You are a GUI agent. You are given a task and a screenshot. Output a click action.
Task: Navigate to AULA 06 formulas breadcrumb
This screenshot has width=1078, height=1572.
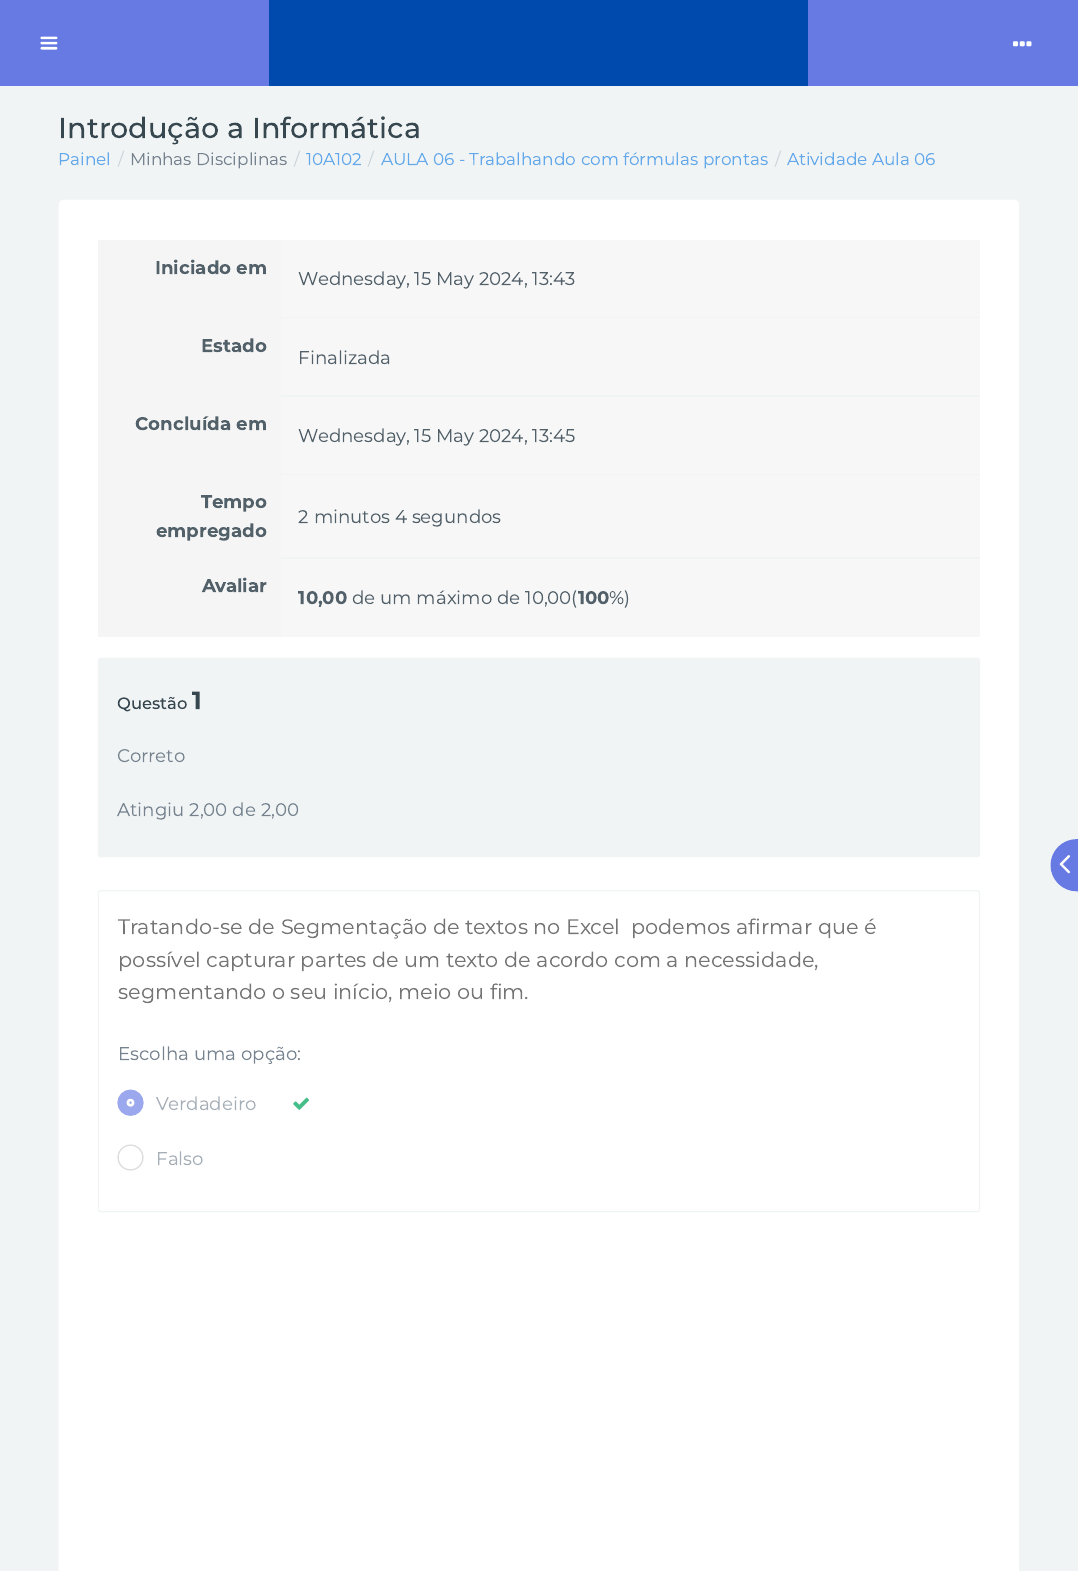(x=574, y=159)
